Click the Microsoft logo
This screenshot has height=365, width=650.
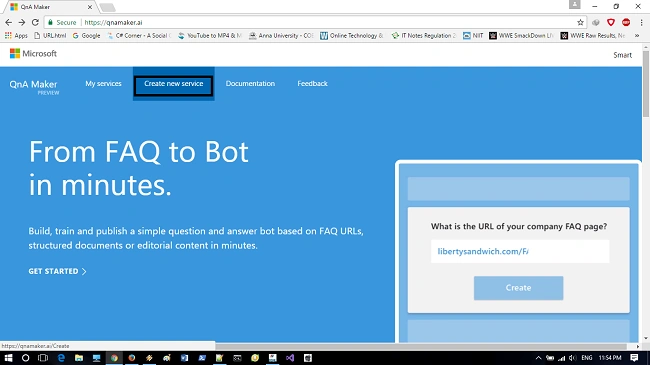(33, 54)
